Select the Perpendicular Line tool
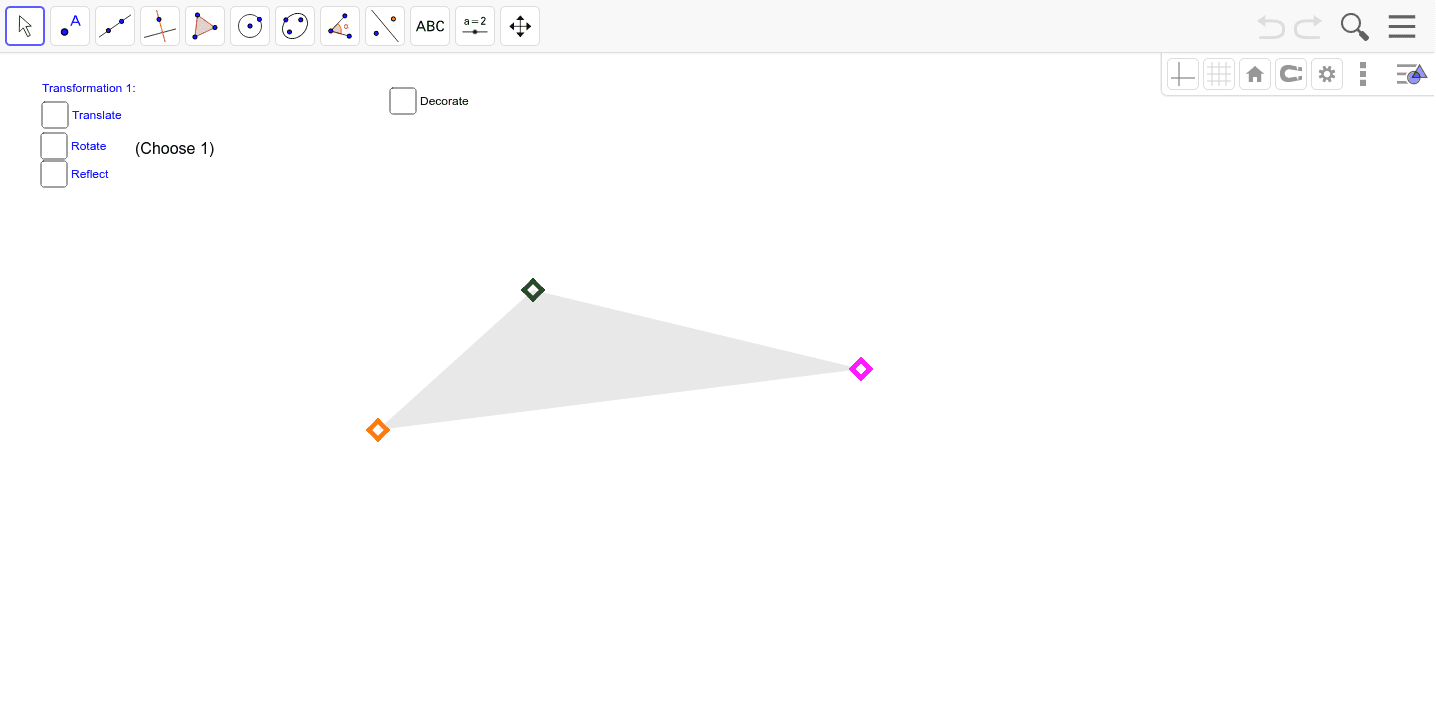 coord(160,26)
